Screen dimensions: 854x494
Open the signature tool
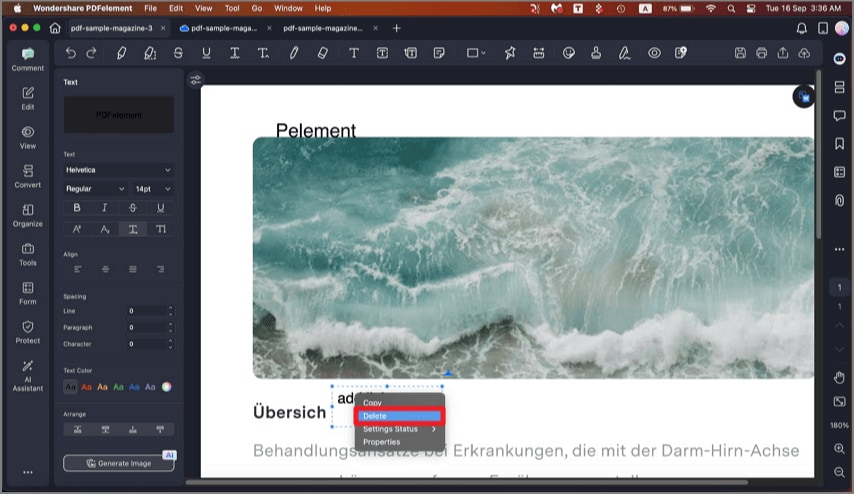click(x=624, y=53)
